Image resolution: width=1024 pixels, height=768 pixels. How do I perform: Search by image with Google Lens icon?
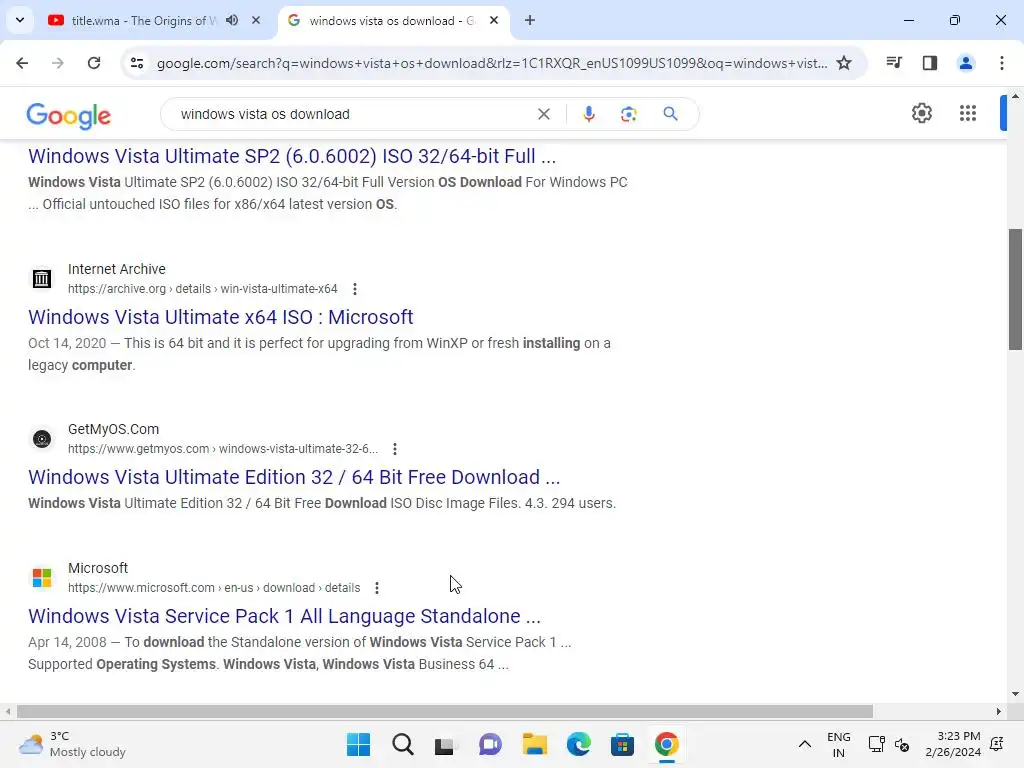coord(628,114)
